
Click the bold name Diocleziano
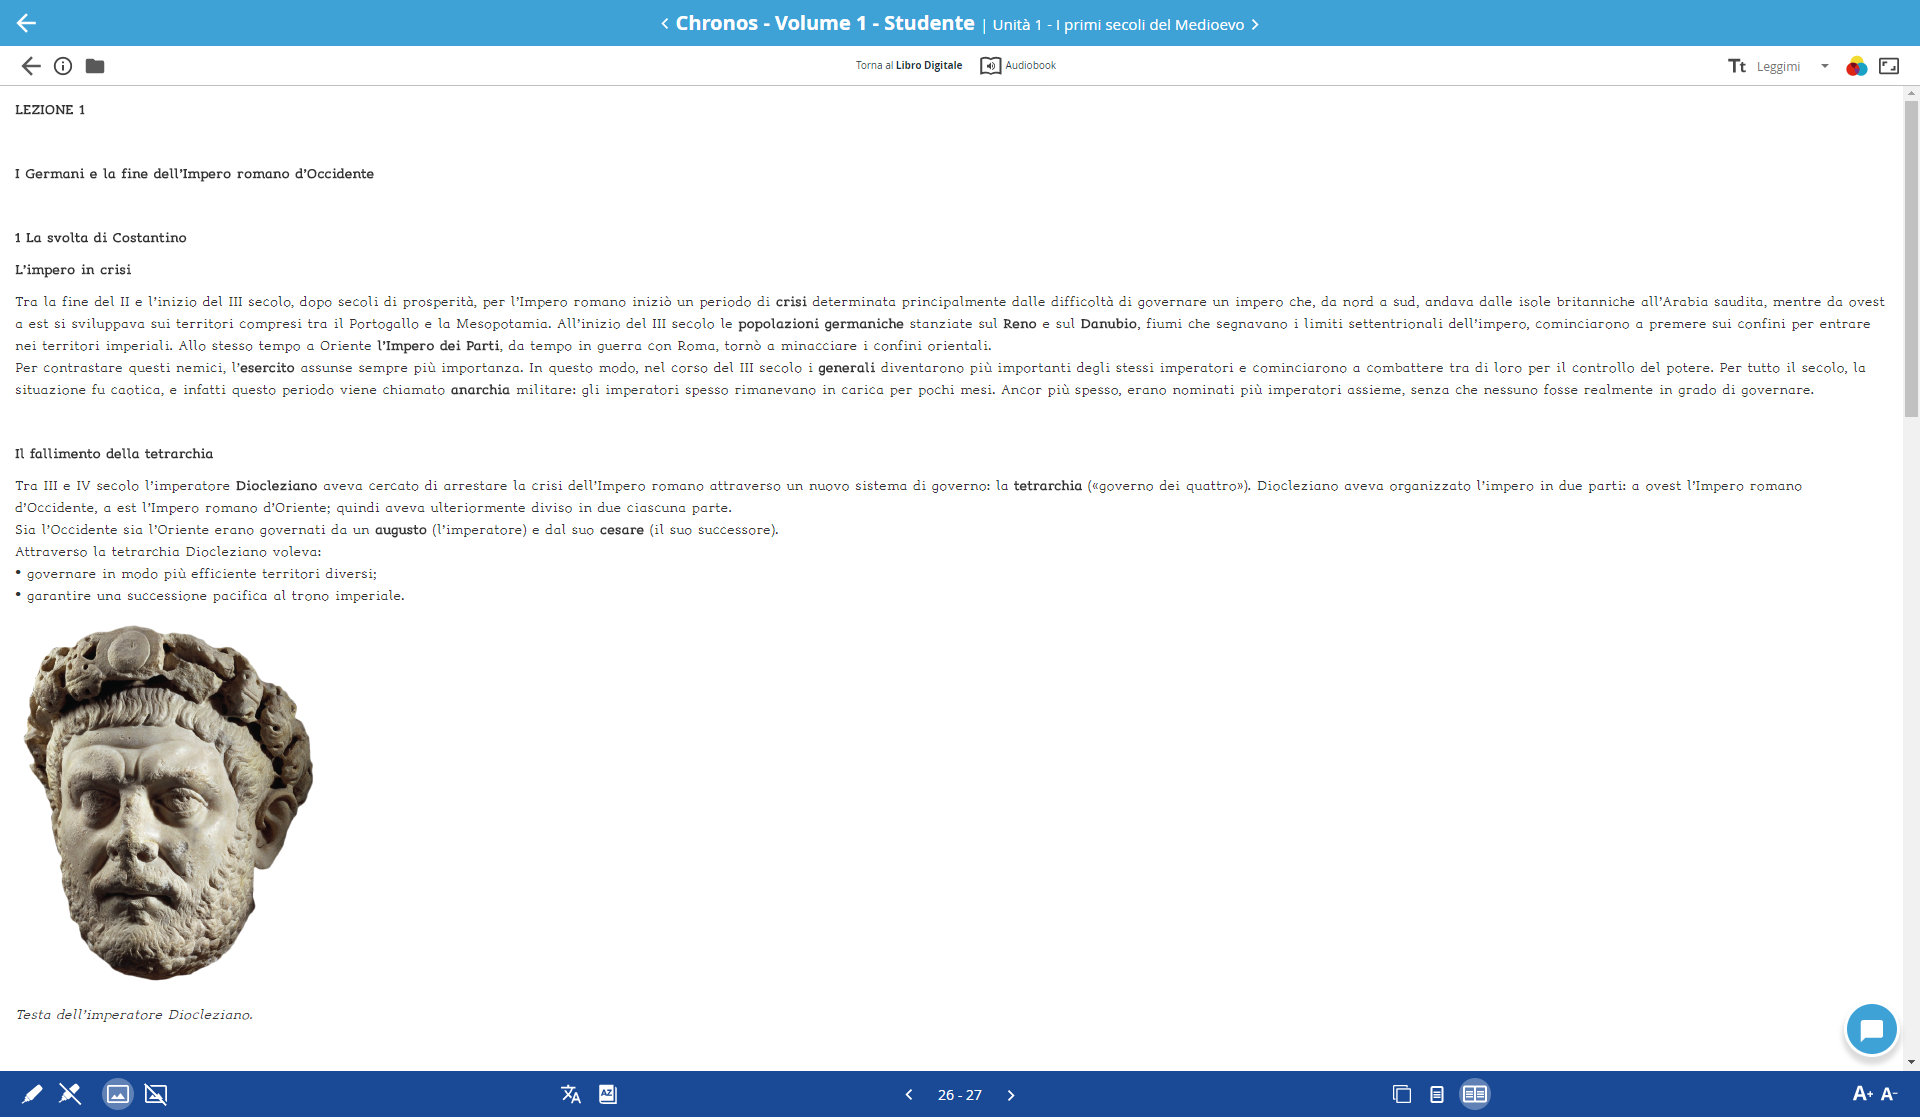(276, 486)
